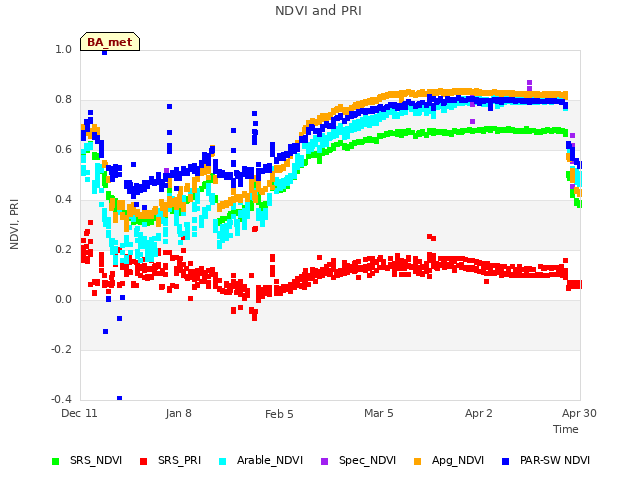Viewport: 640px width, 480px height.
Task: Click the 0.6 y-axis tick label
Action: (63, 149)
